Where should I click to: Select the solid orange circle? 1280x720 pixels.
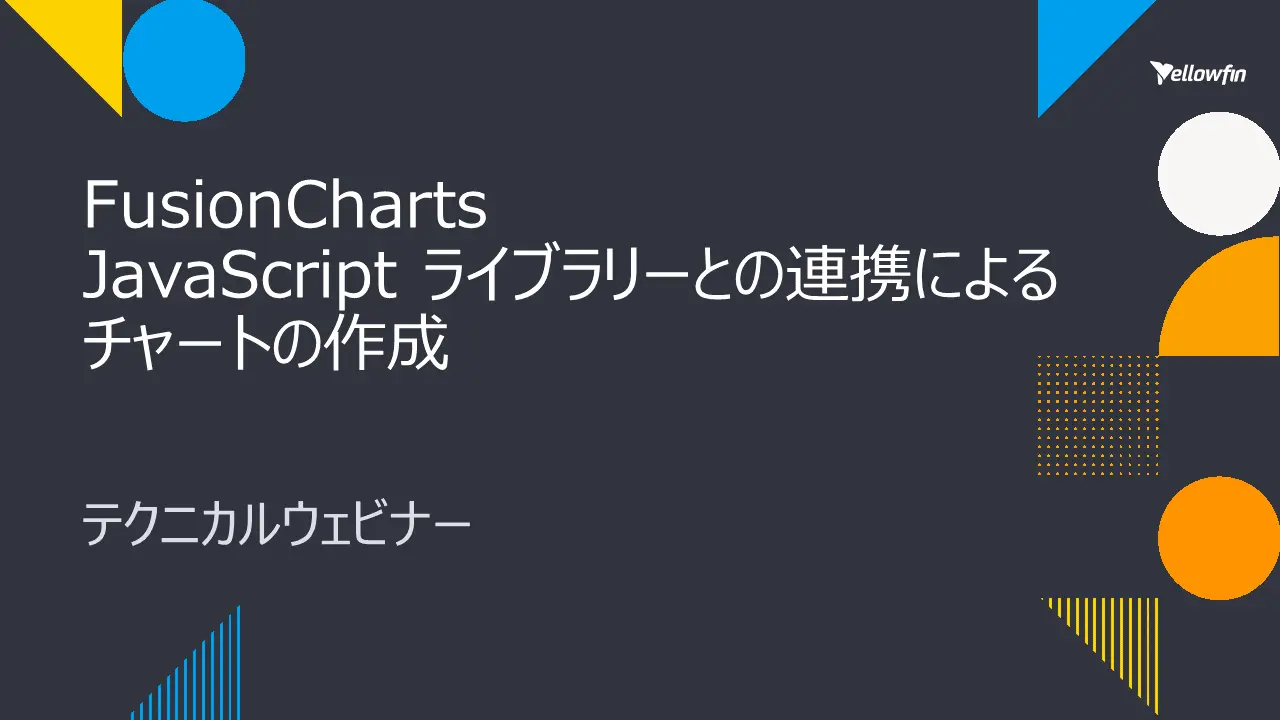1218,538
